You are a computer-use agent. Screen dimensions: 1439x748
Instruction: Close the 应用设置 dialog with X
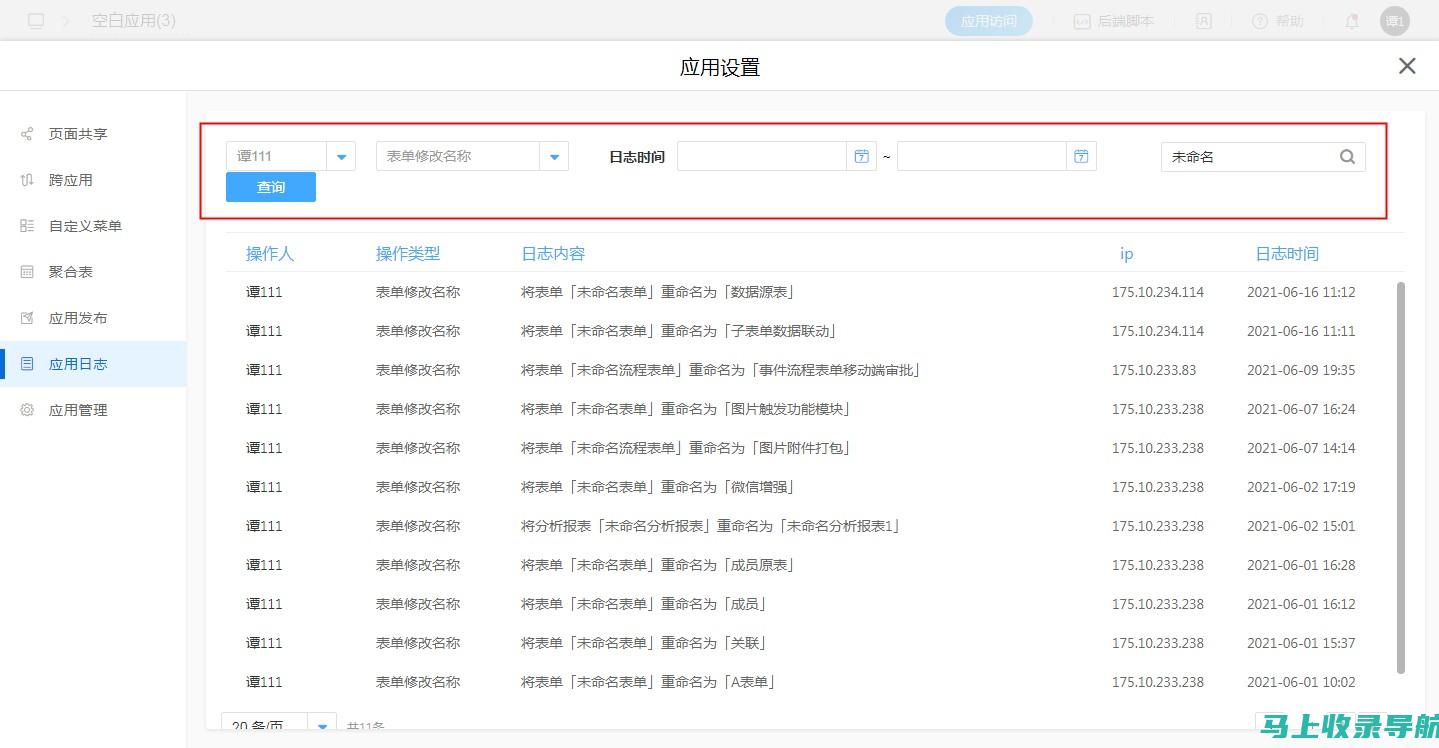[x=1407, y=66]
